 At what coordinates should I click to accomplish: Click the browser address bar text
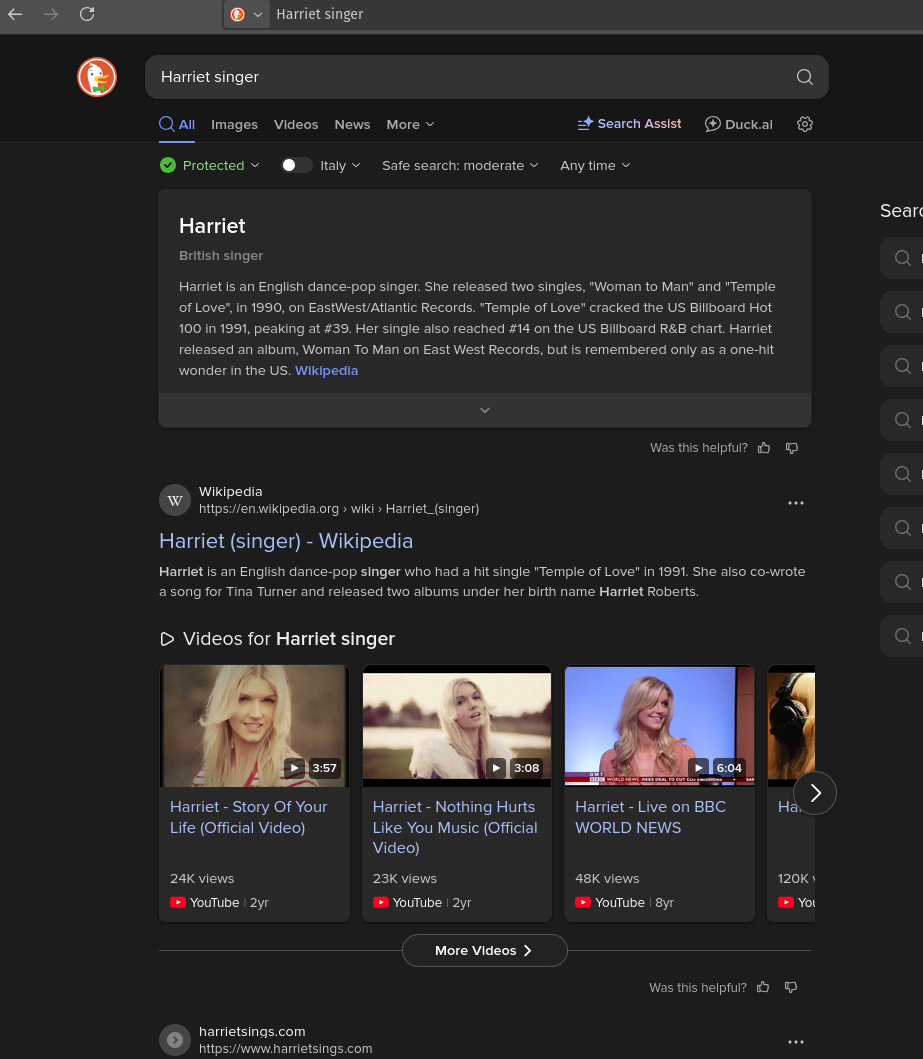point(319,14)
